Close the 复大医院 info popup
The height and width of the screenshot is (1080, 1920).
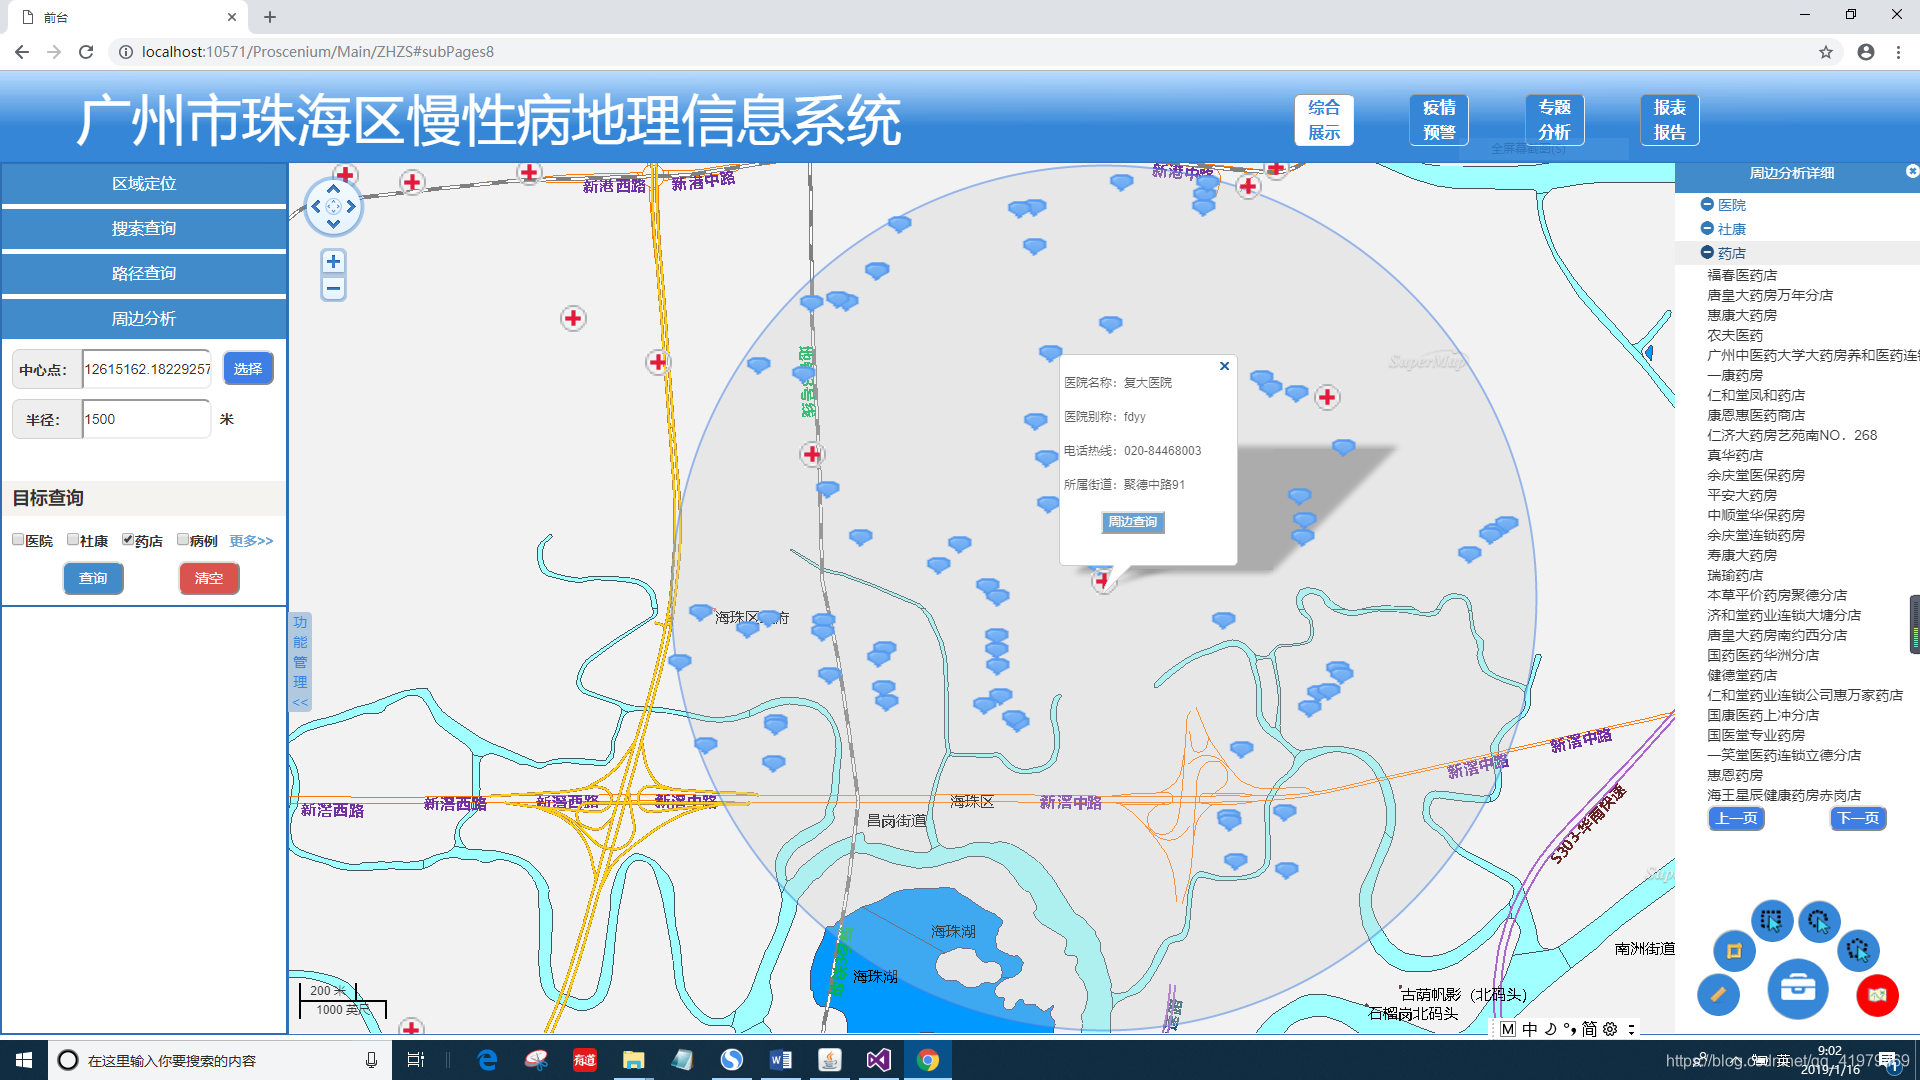[1224, 366]
